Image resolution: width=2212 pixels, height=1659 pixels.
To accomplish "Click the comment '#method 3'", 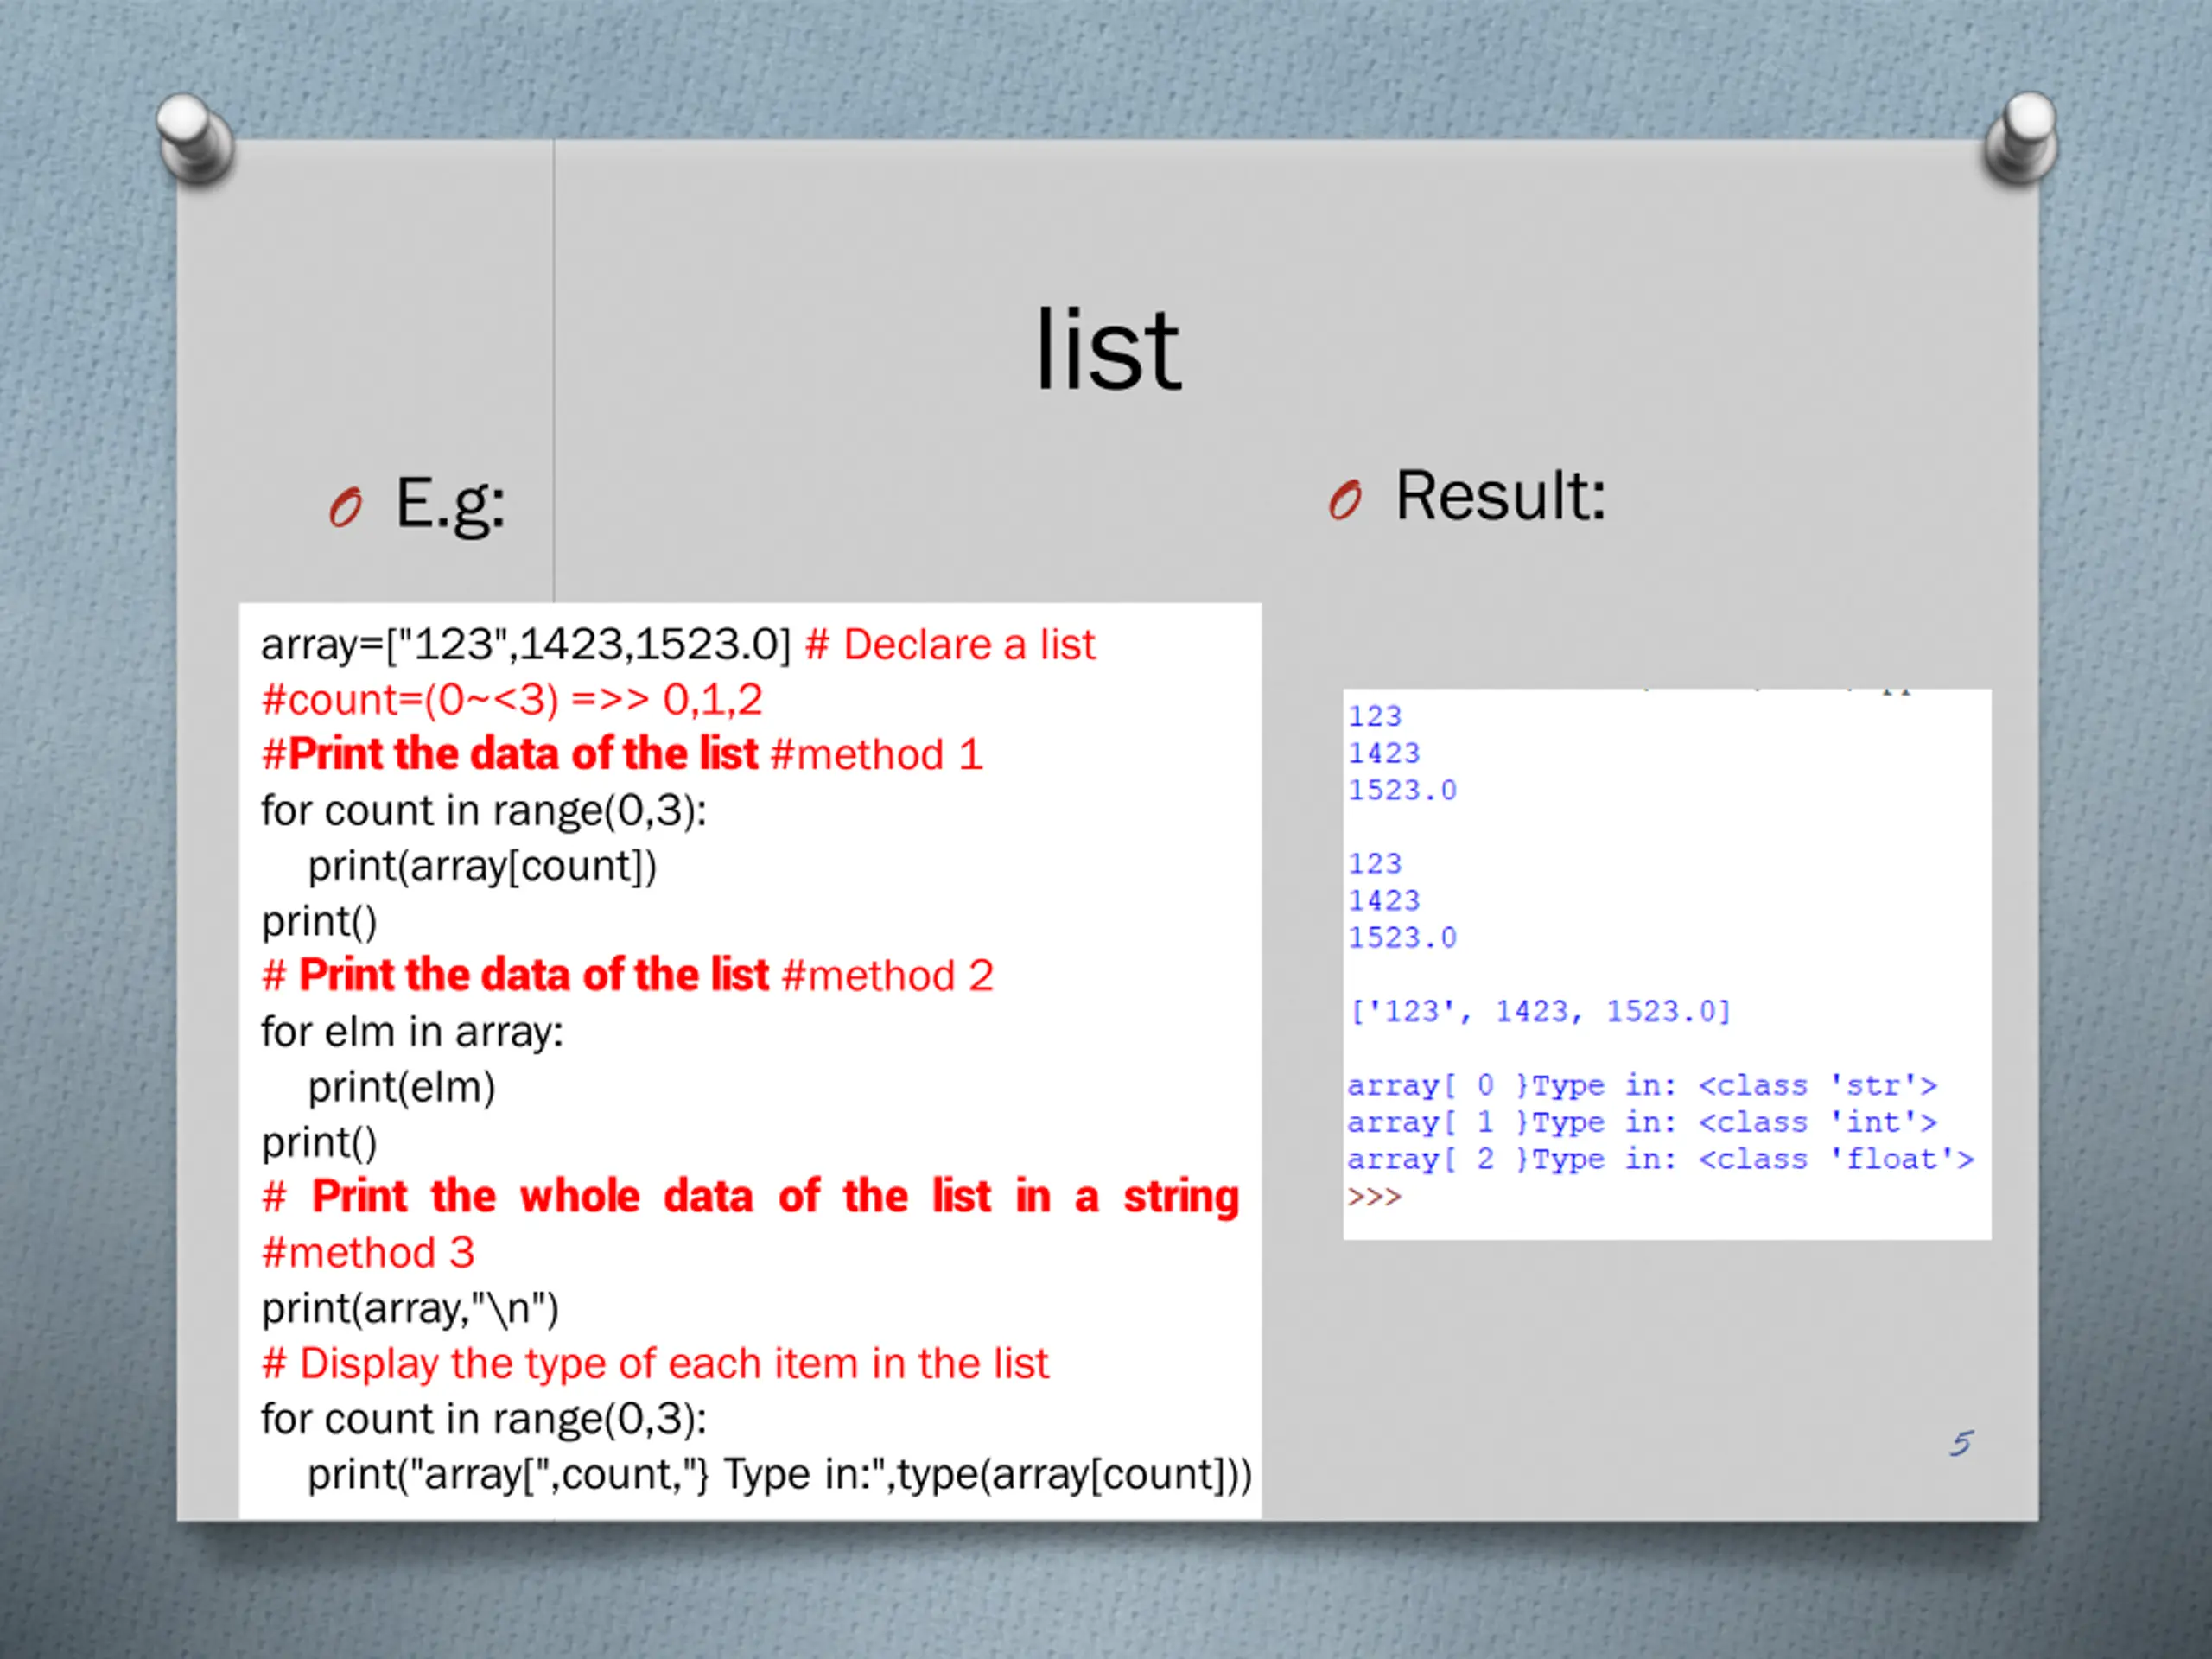I will (367, 1253).
